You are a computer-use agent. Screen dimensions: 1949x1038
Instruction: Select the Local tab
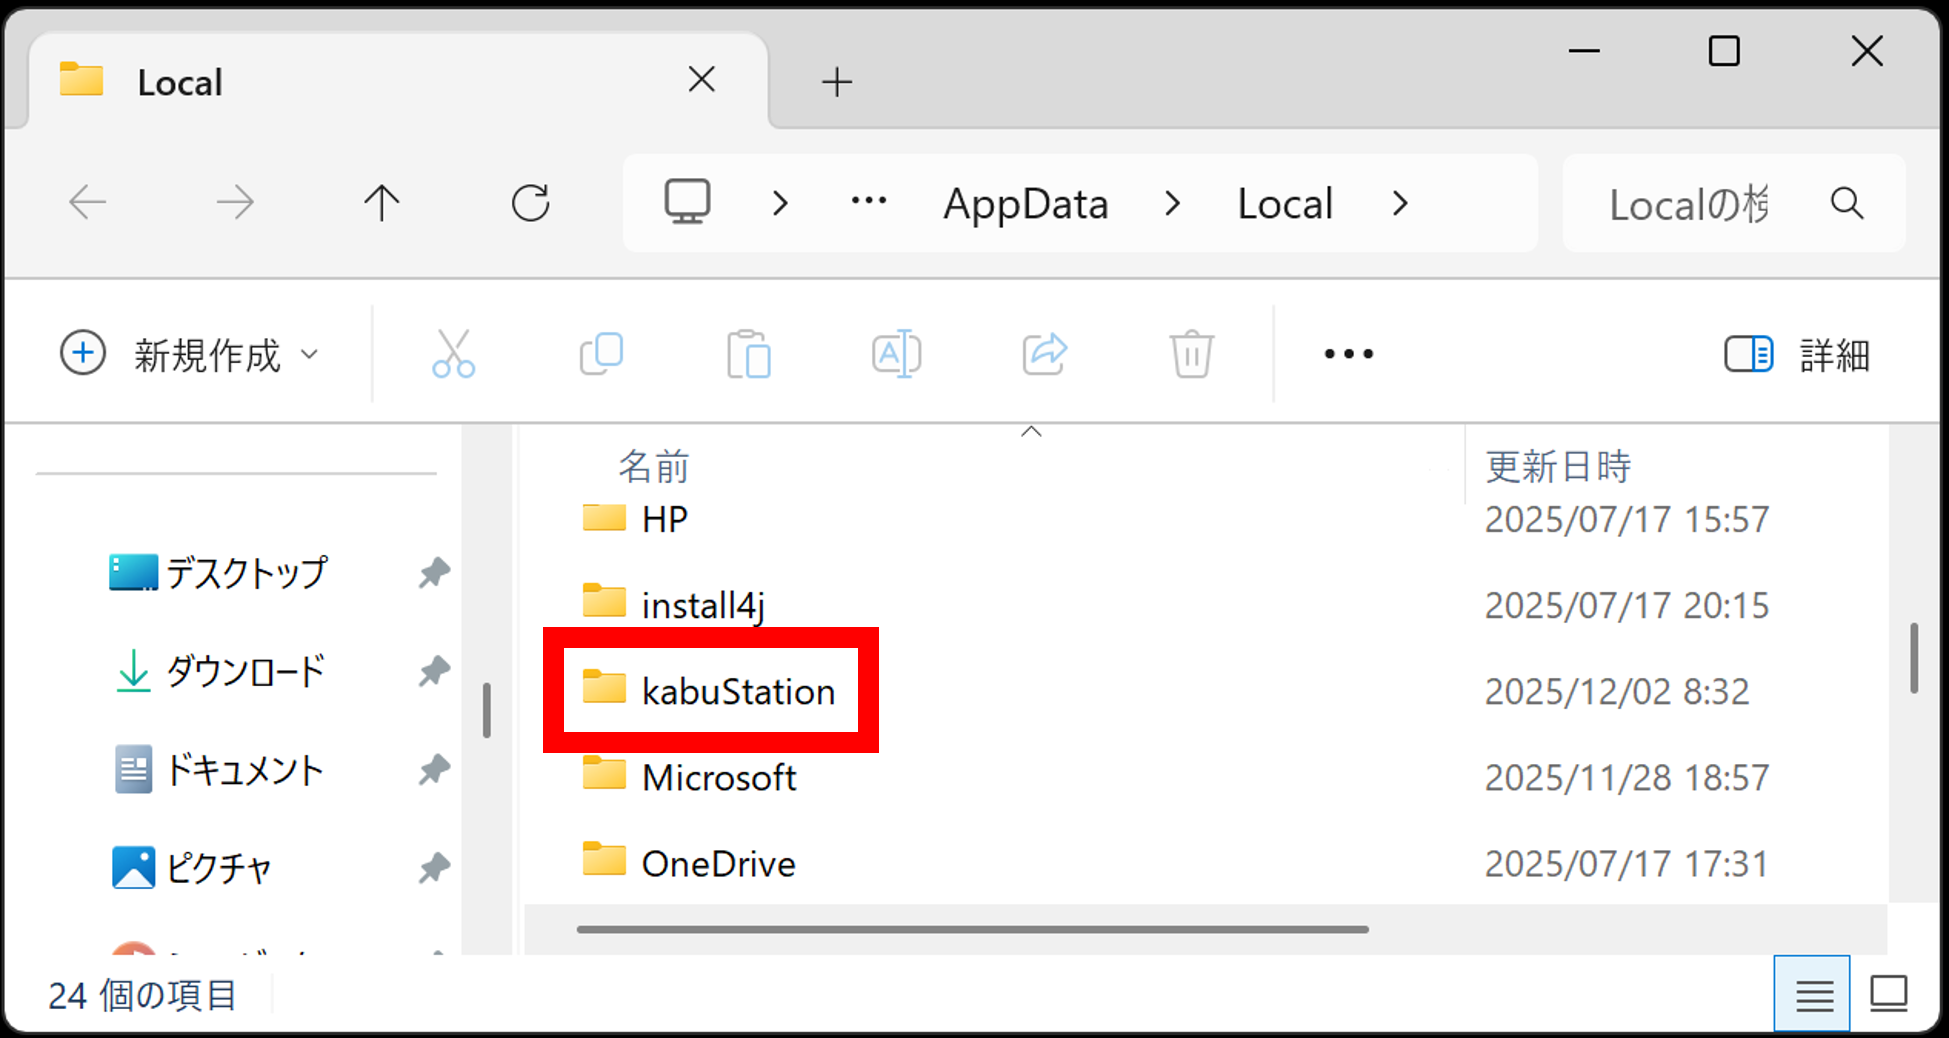point(180,82)
